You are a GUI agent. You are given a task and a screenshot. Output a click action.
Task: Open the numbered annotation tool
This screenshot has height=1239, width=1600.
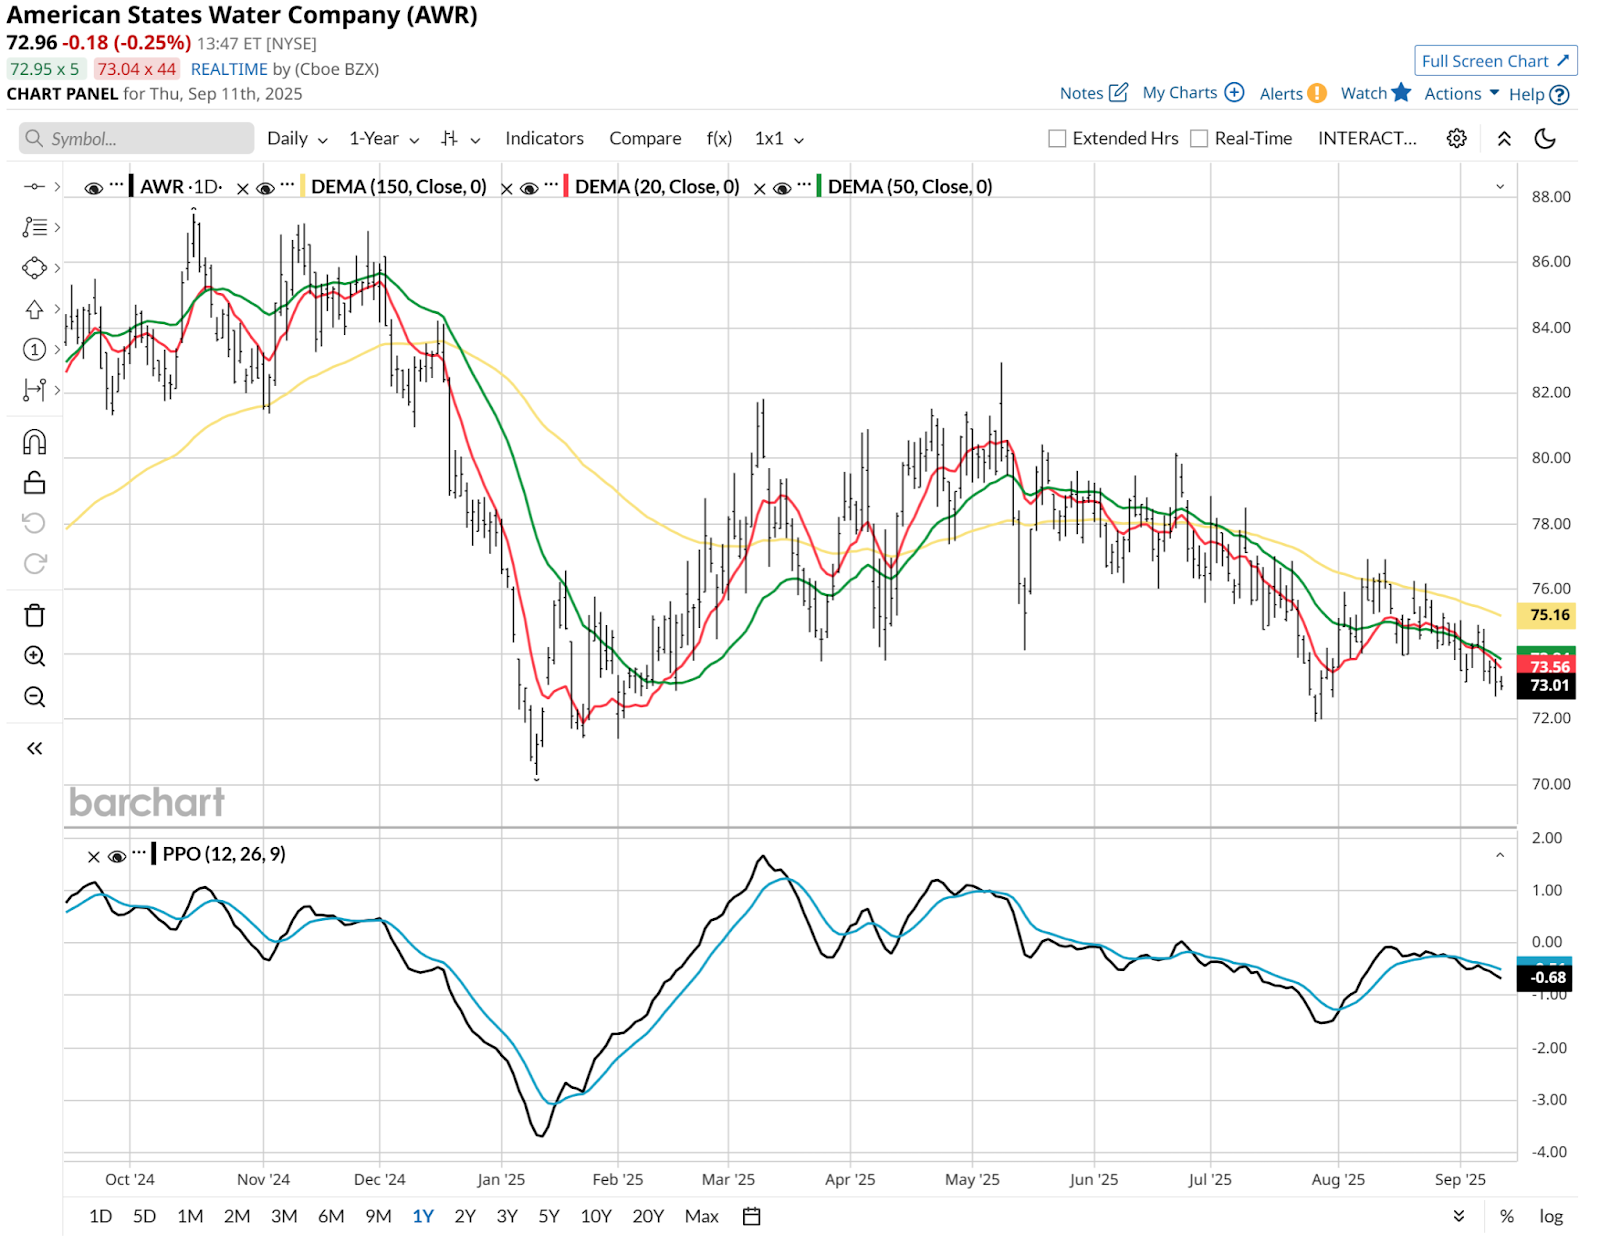34,349
